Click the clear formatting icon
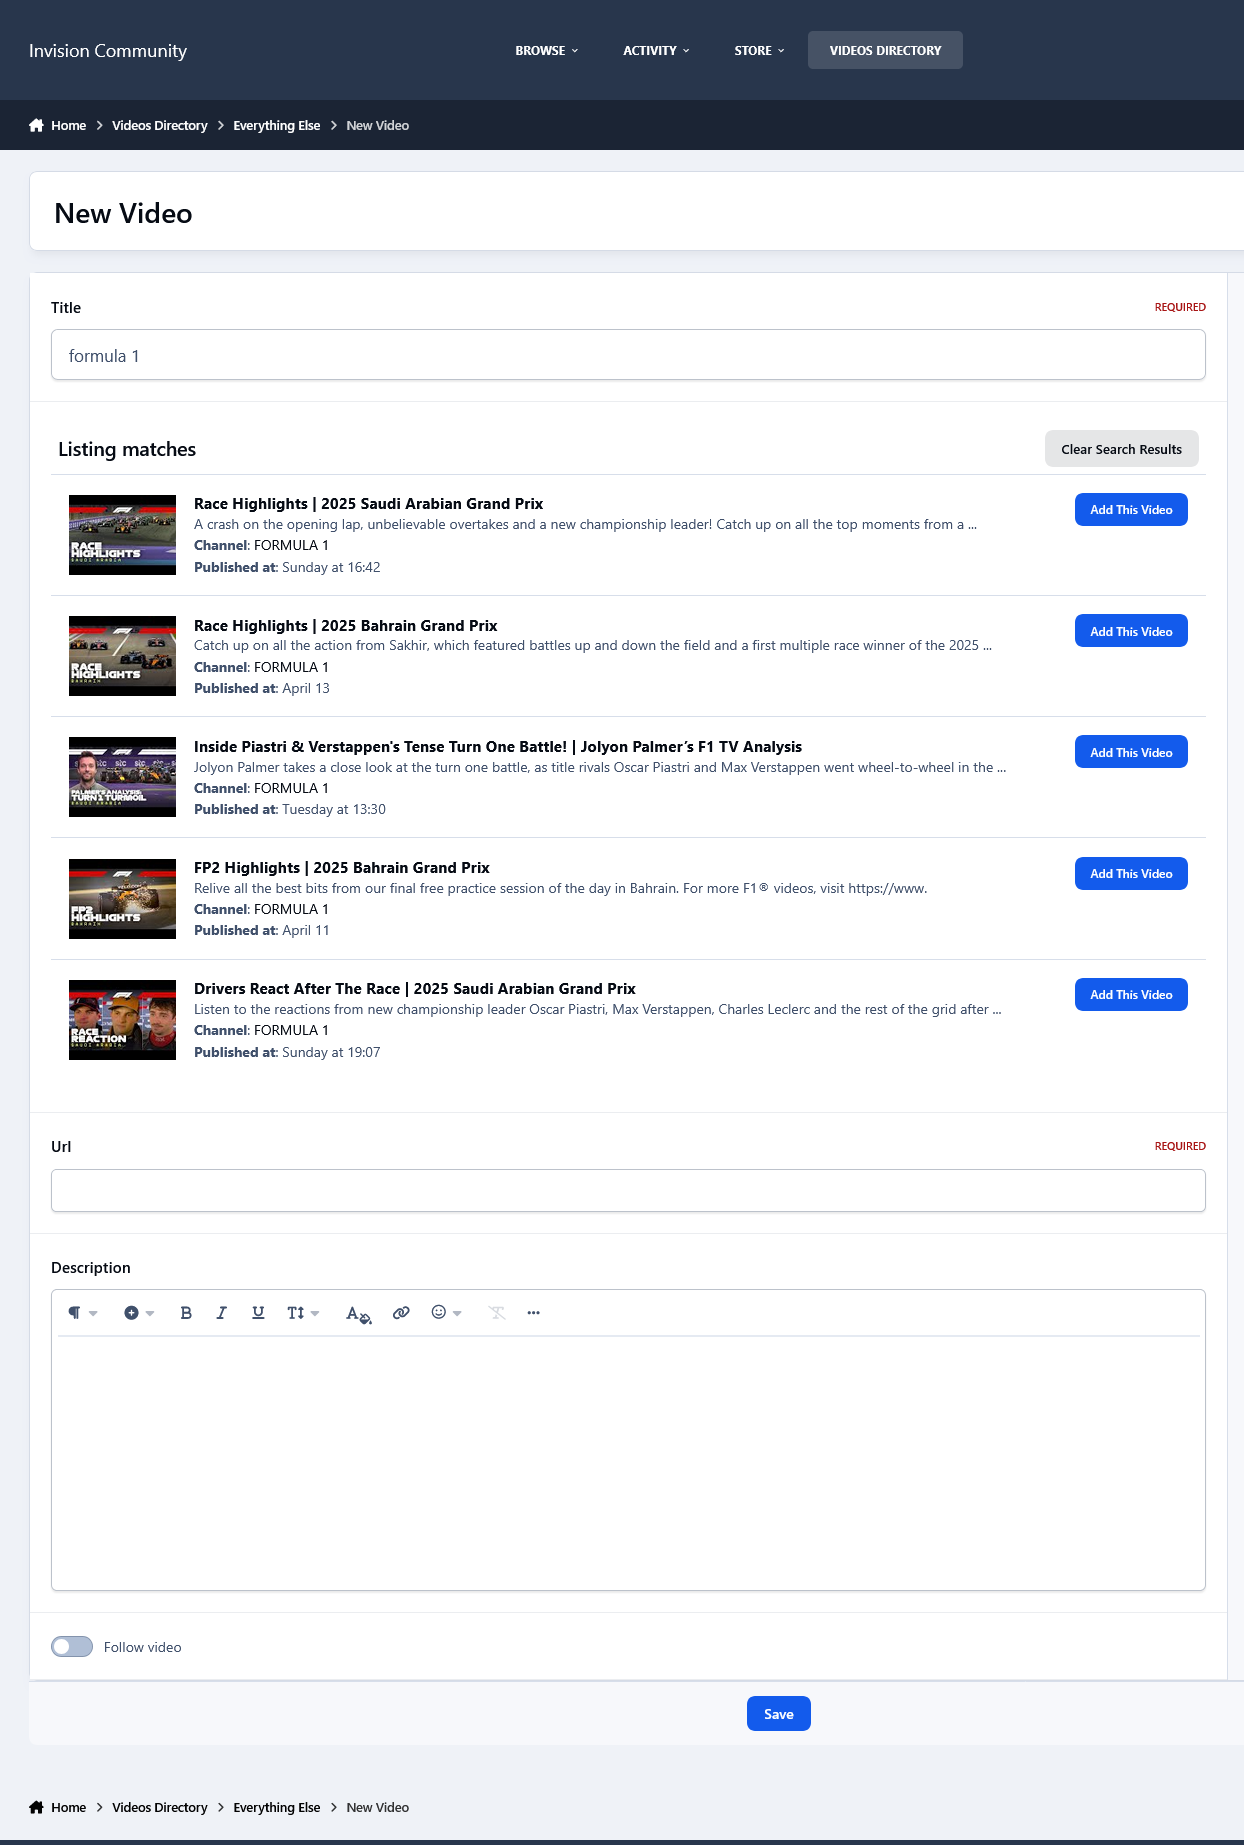The image size is (1244, 1845). tap(497, 1313)
